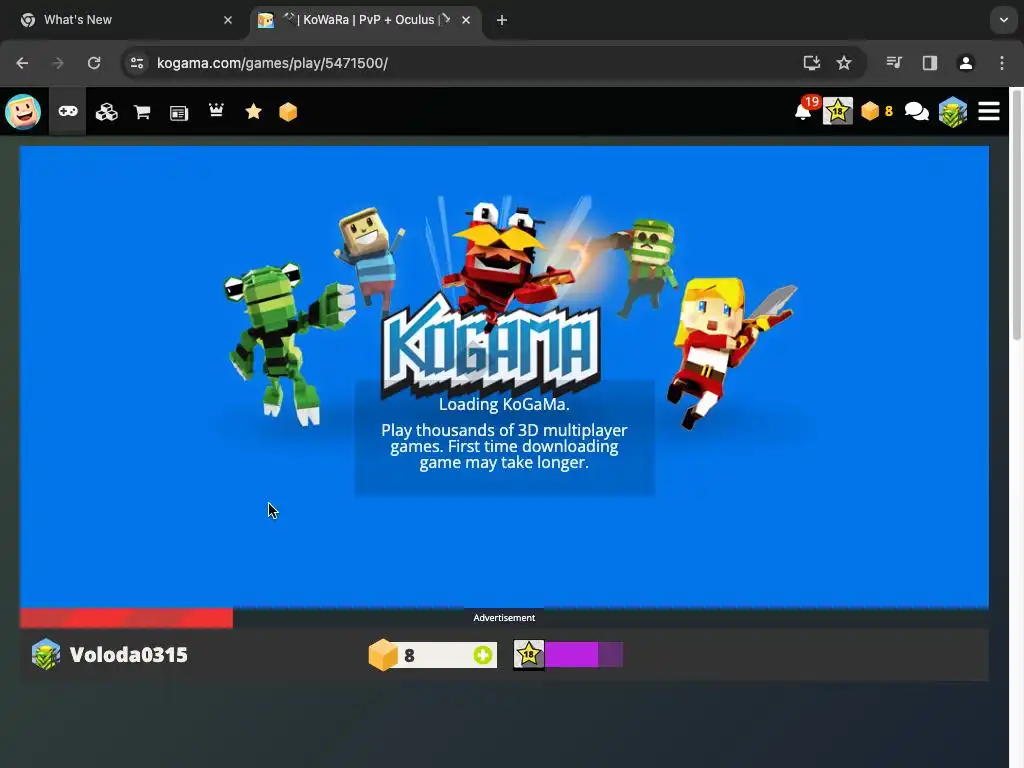Viewport: 1024px width, 768px height.
Task: Open the orange gold cube icon in navbar
Action: [288, 112]
